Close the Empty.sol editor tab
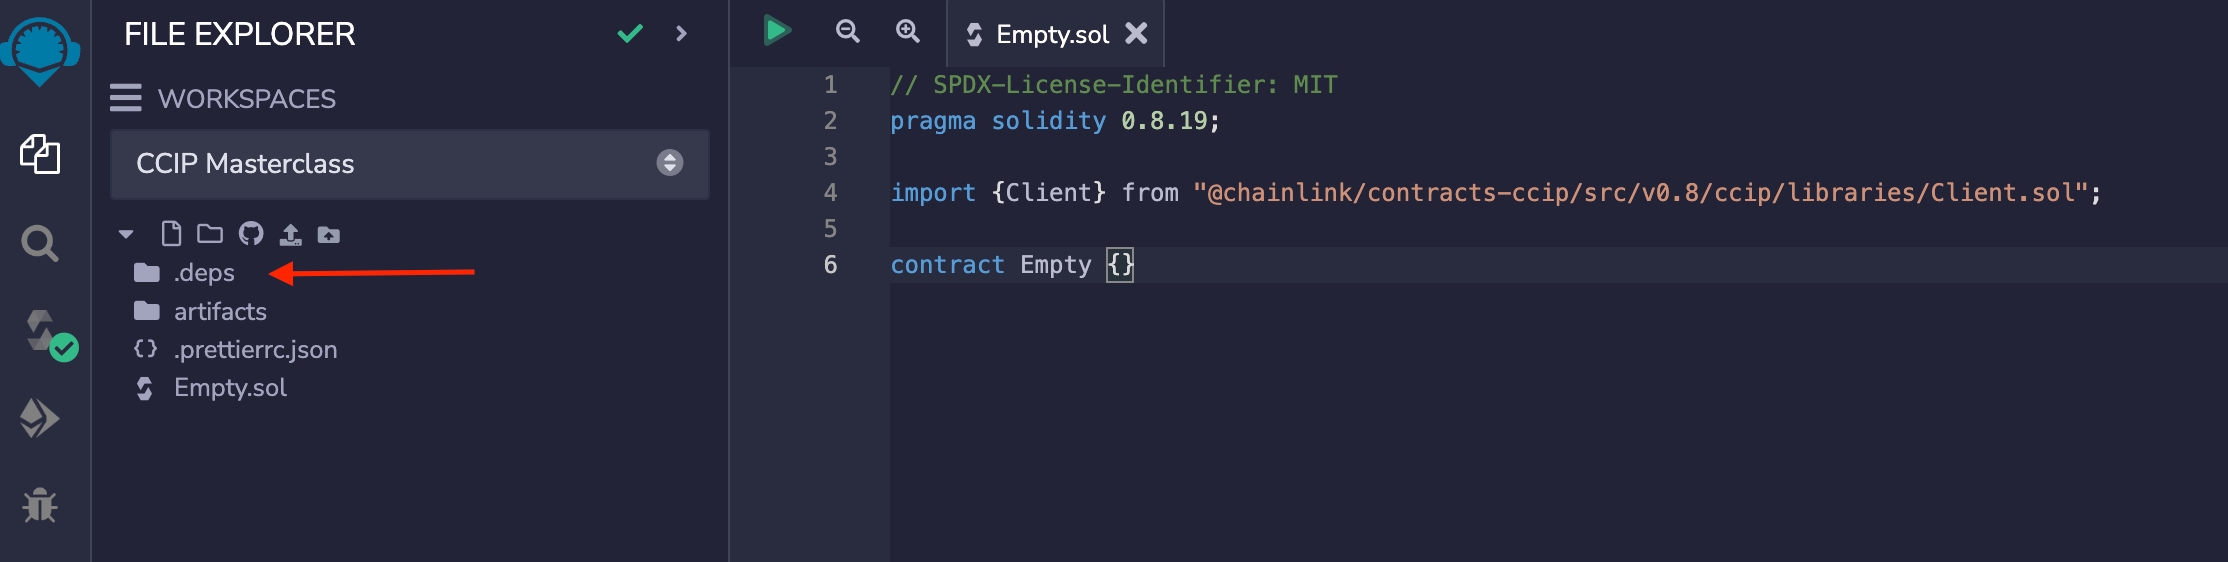 pos(1136,34)
